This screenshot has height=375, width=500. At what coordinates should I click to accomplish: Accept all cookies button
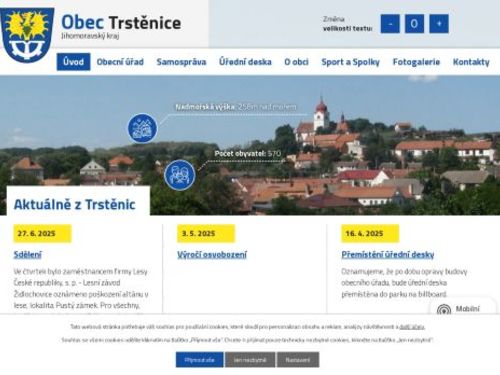[200, 360]
